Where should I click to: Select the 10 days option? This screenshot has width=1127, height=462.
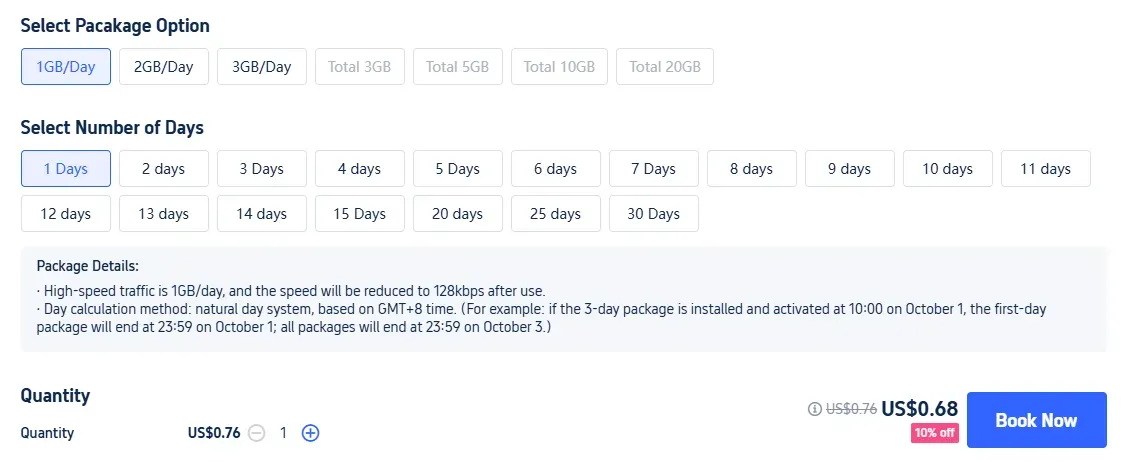(x=948, y=169)
